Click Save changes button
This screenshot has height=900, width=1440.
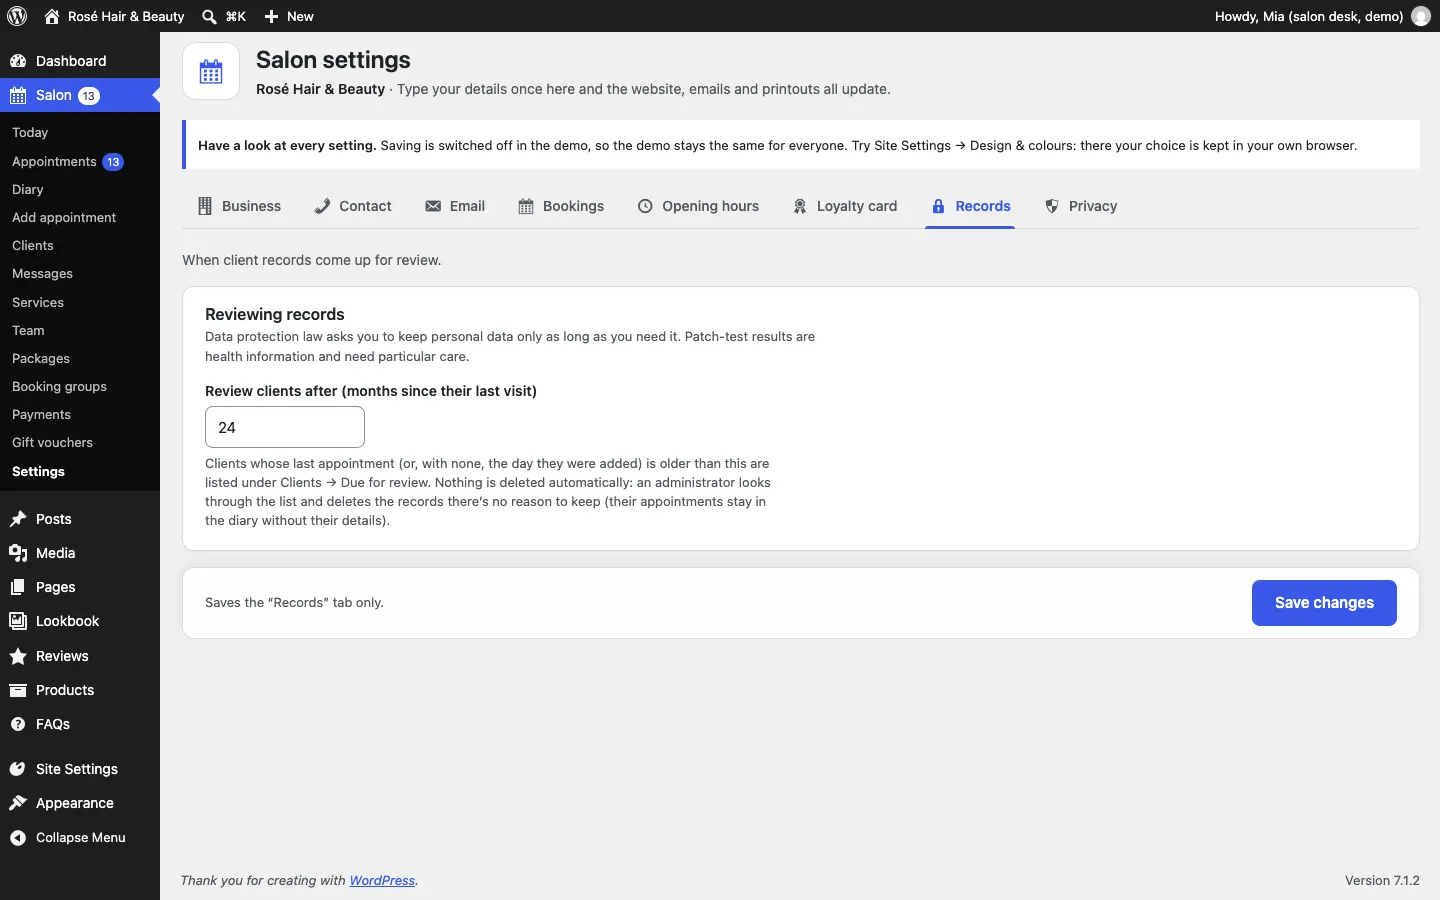[x=1324, y=603]
